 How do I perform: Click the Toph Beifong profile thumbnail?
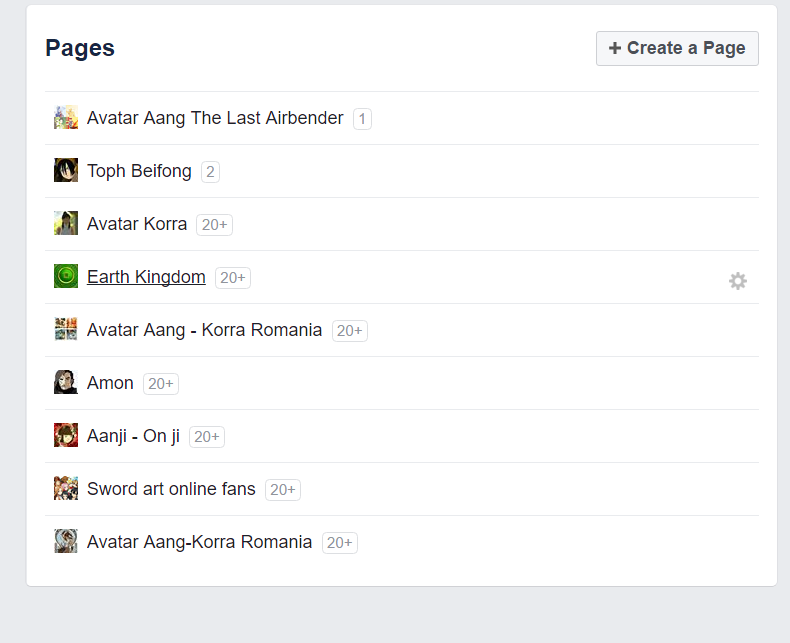click(x=66, y=171)
